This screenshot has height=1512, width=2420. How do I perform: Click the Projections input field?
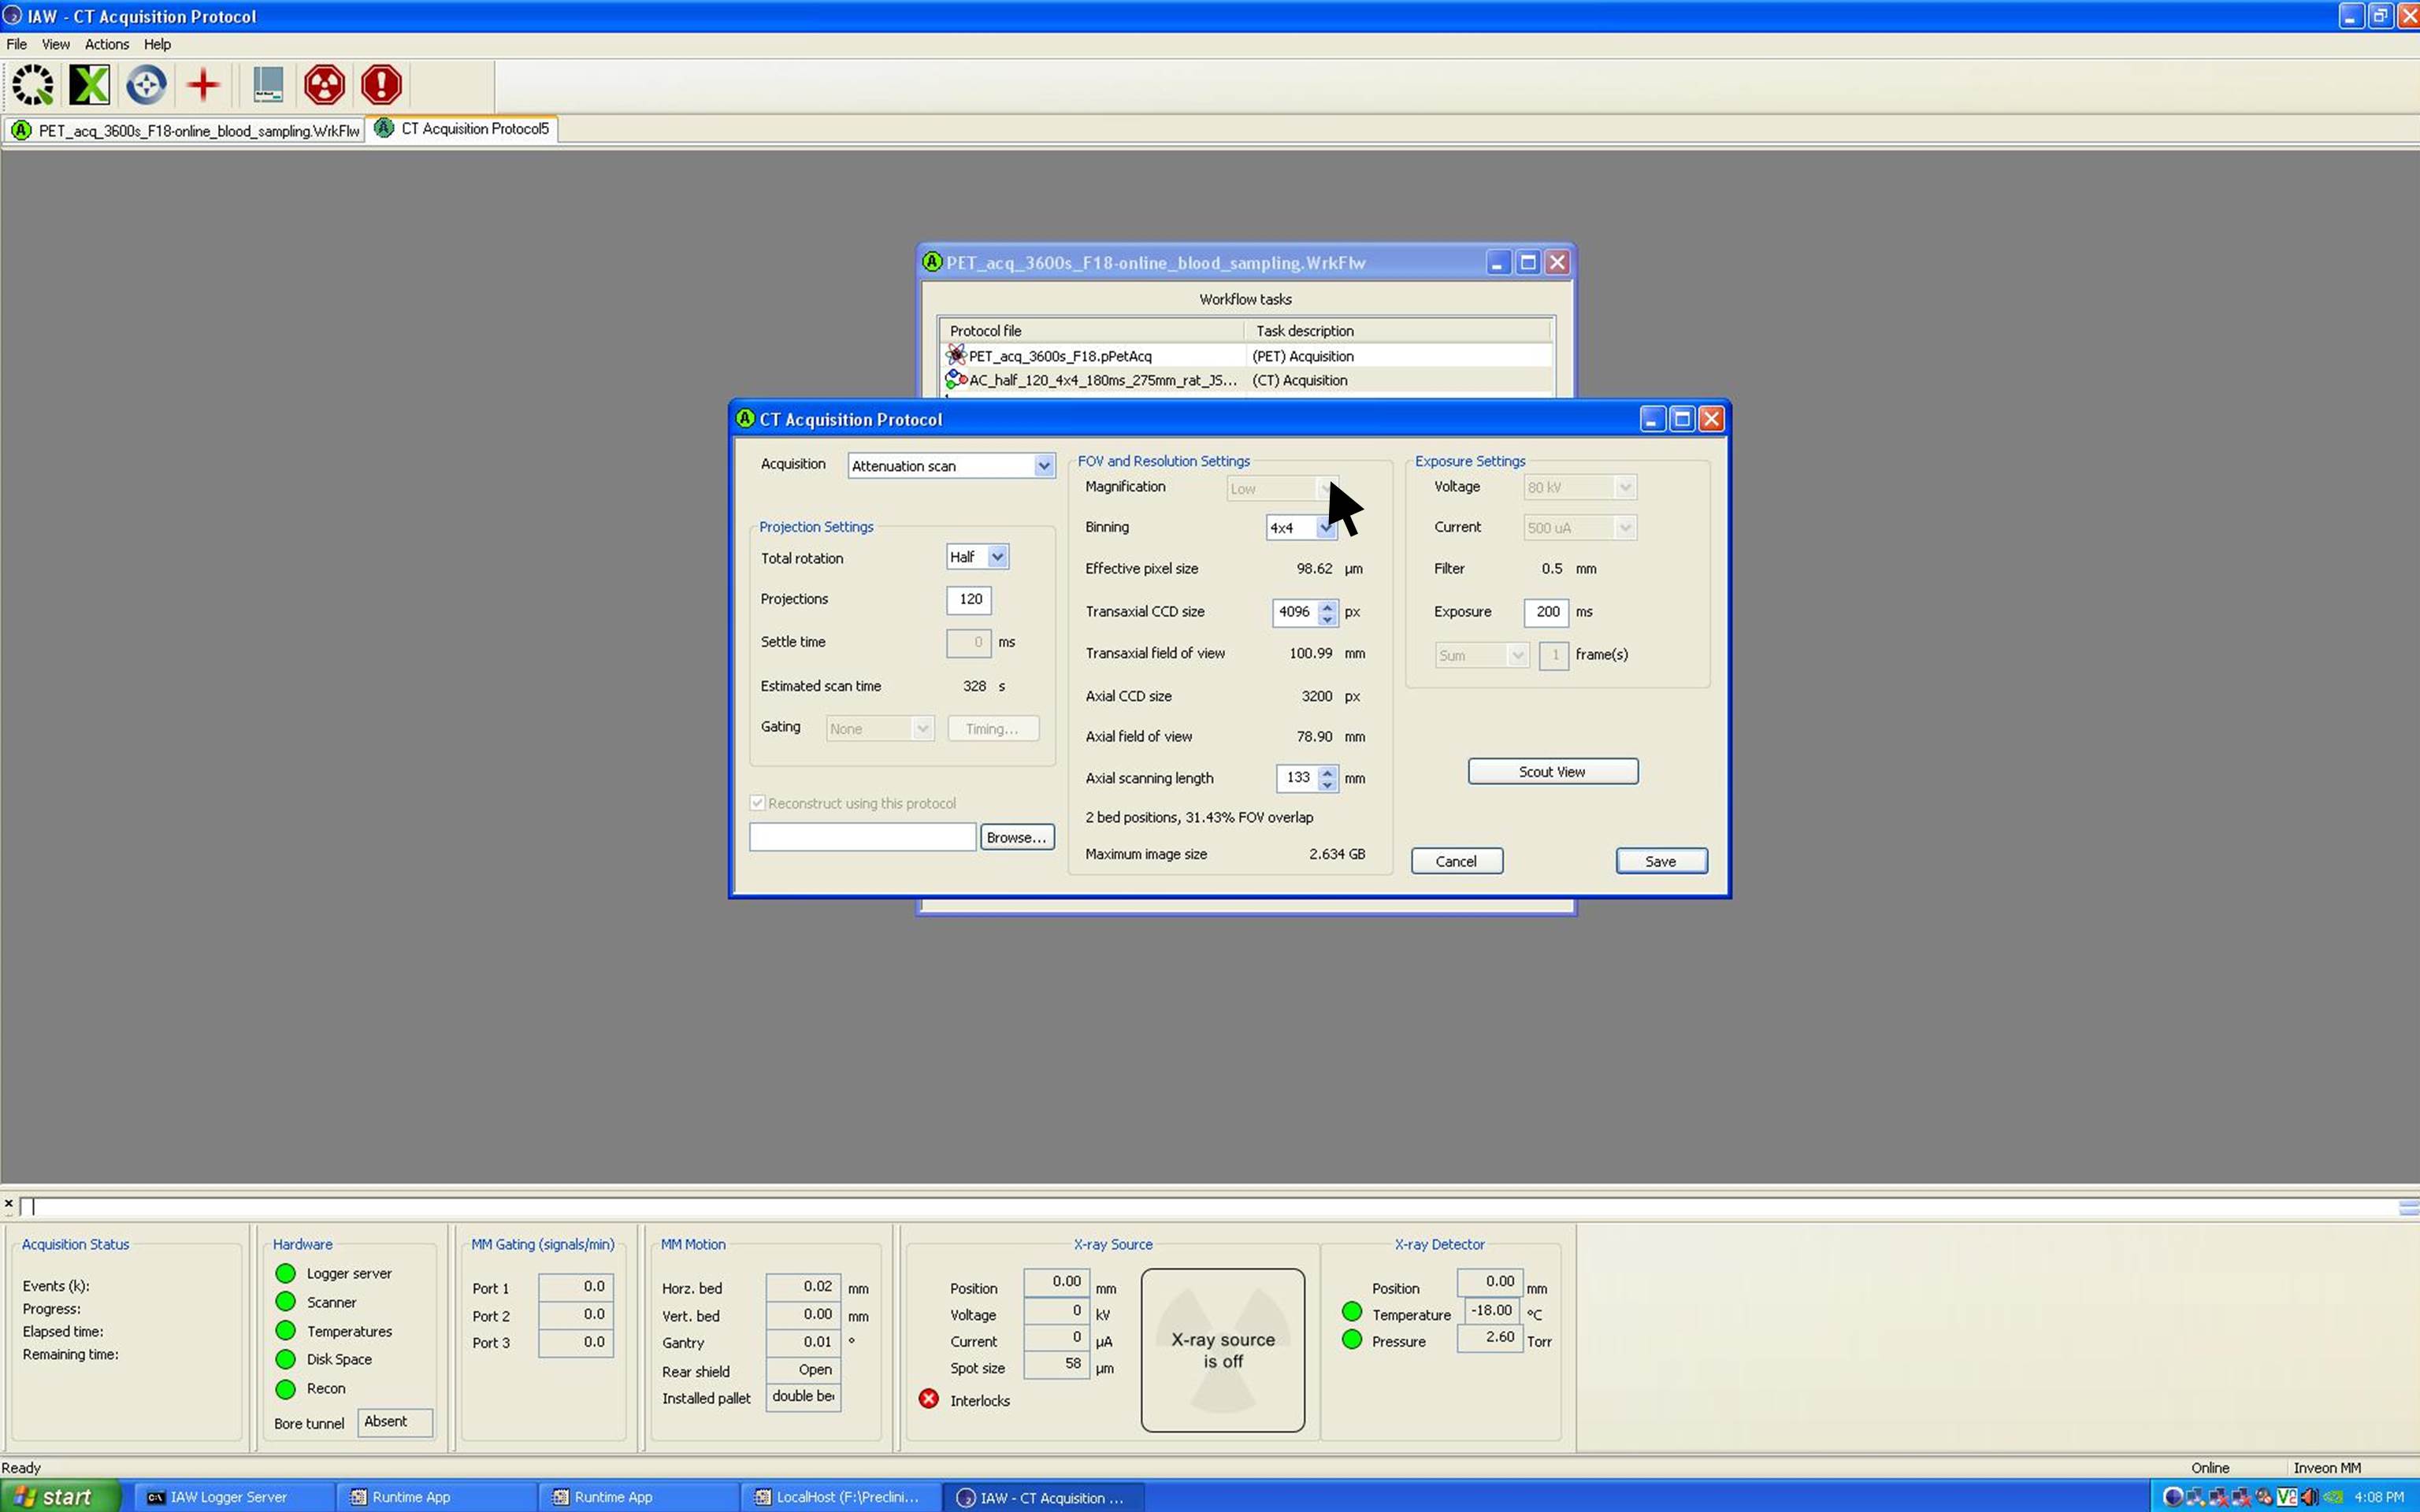click(x=968, y=599)
